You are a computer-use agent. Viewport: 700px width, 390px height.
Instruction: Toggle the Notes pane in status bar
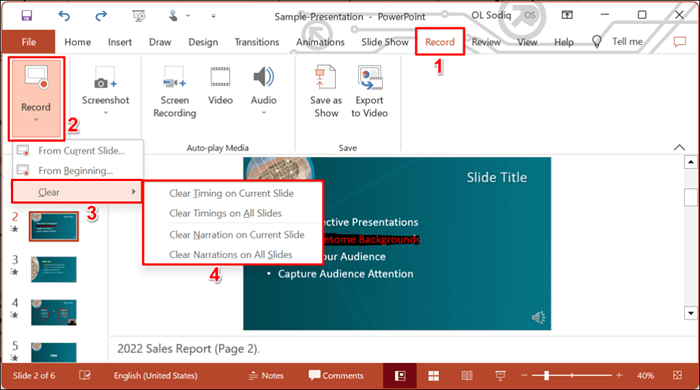[266, 376]
